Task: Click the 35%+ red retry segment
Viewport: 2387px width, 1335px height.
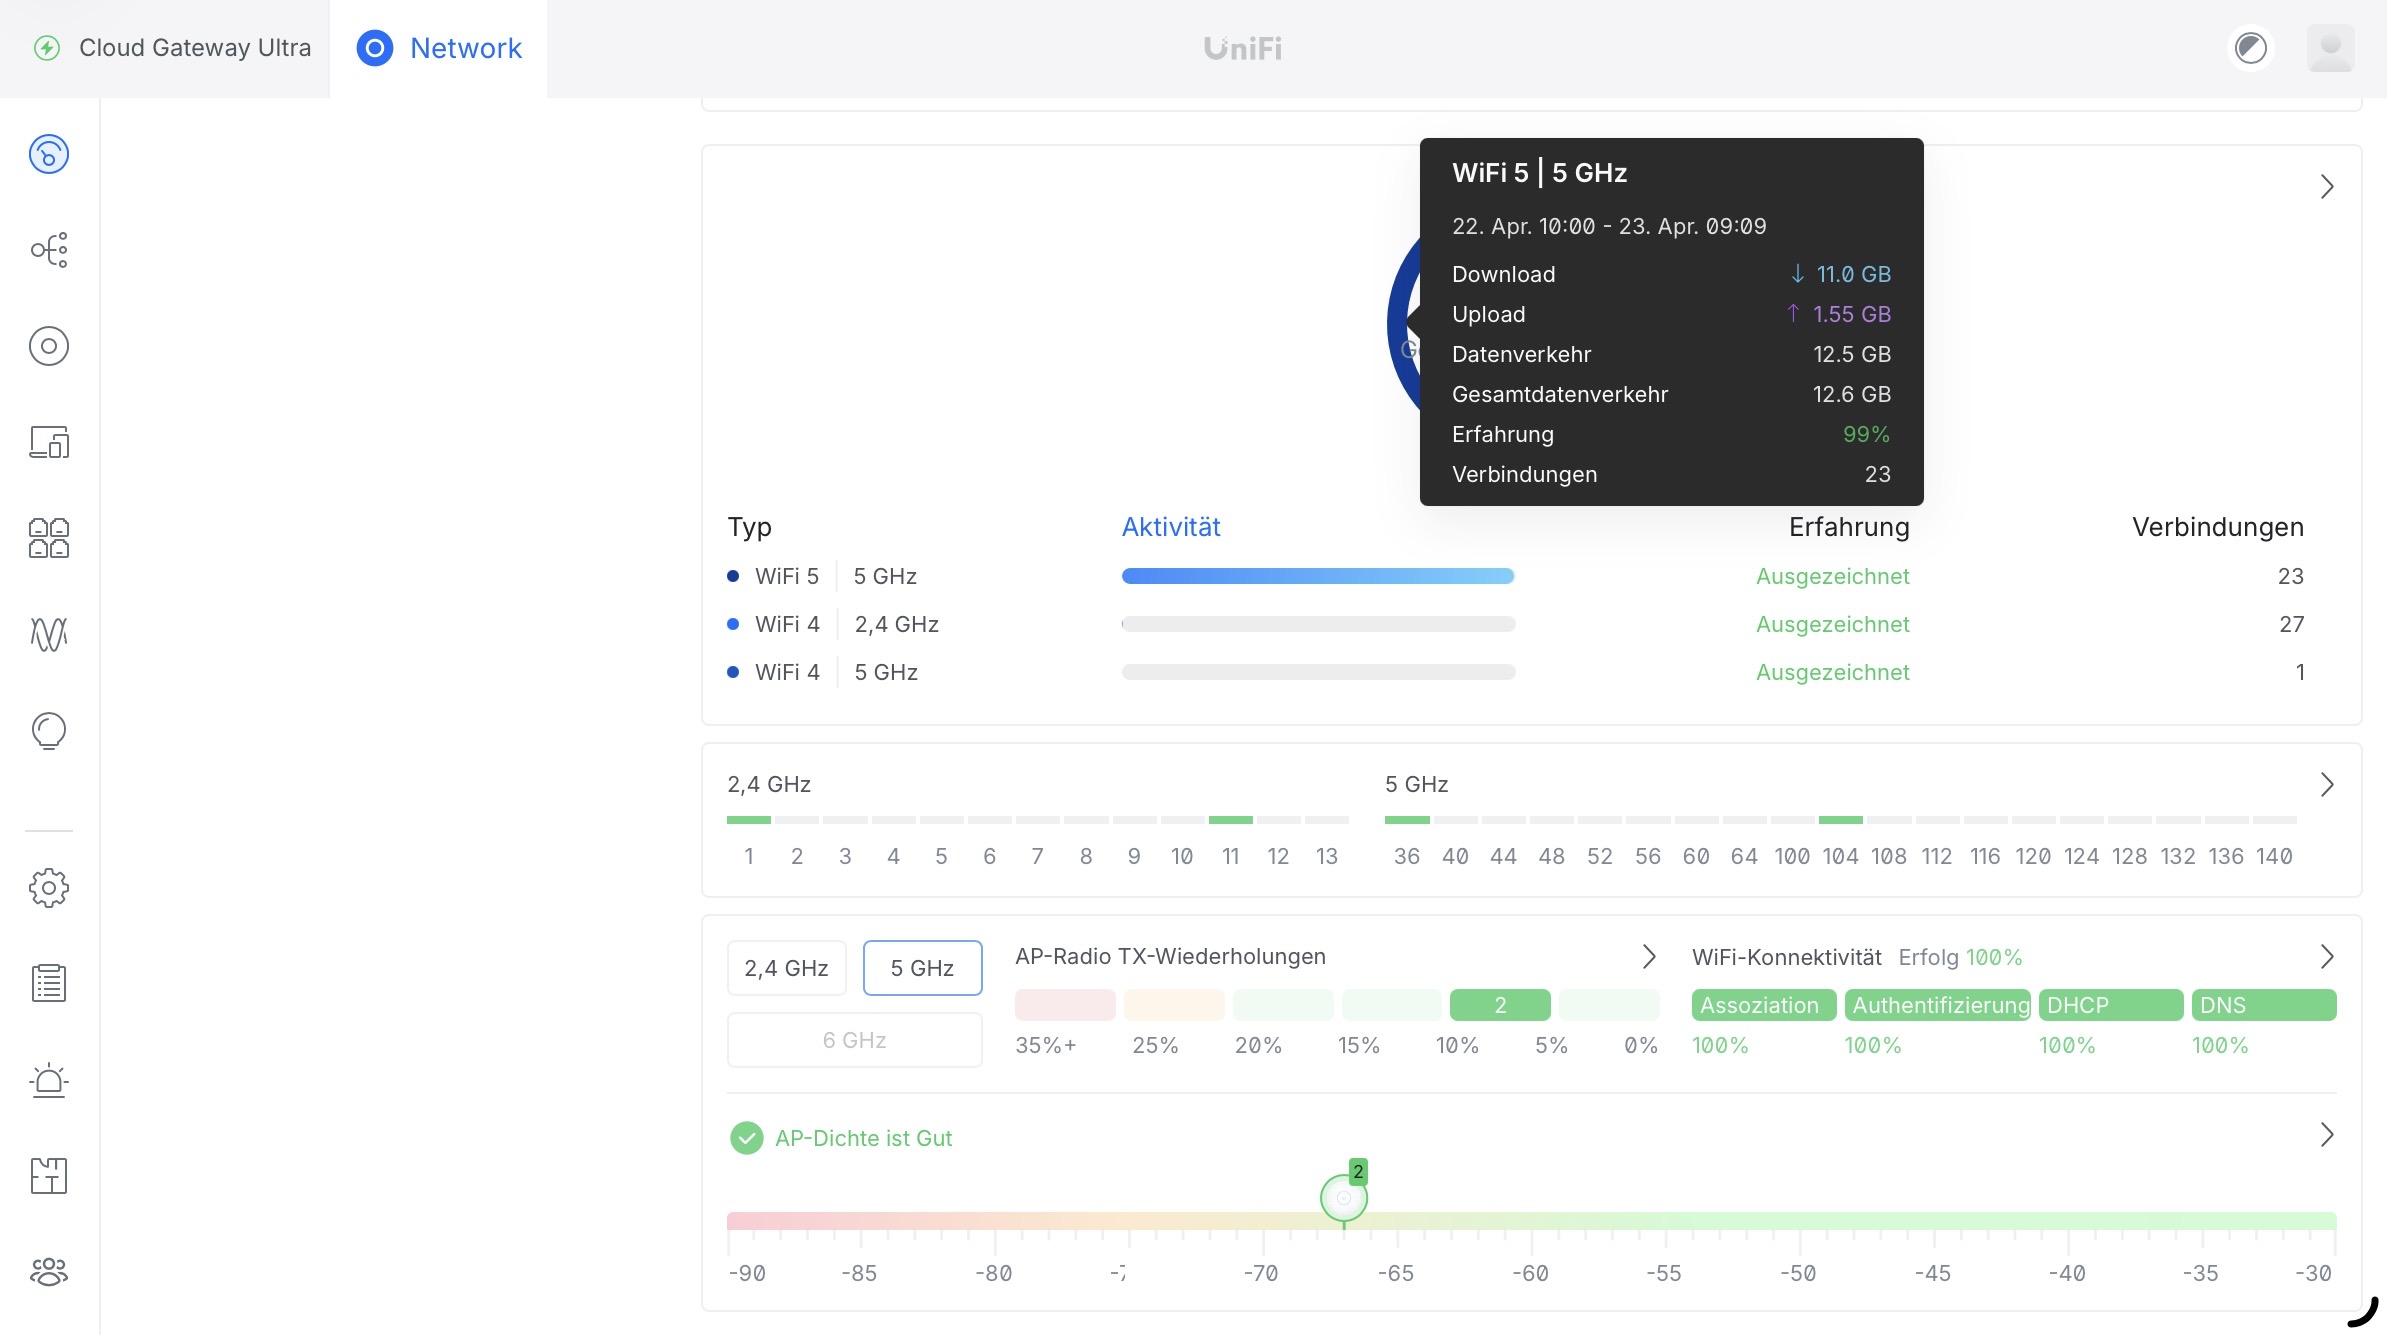Action: (x=1065, y=1005)
